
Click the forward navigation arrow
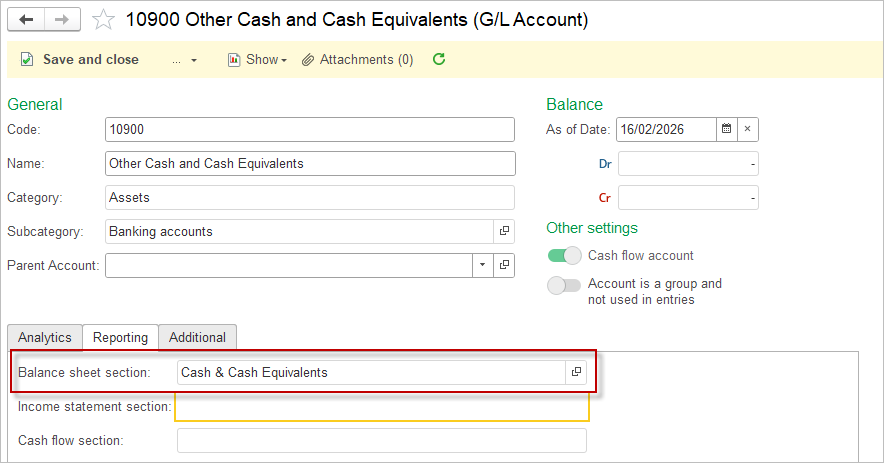coord(62,20)
